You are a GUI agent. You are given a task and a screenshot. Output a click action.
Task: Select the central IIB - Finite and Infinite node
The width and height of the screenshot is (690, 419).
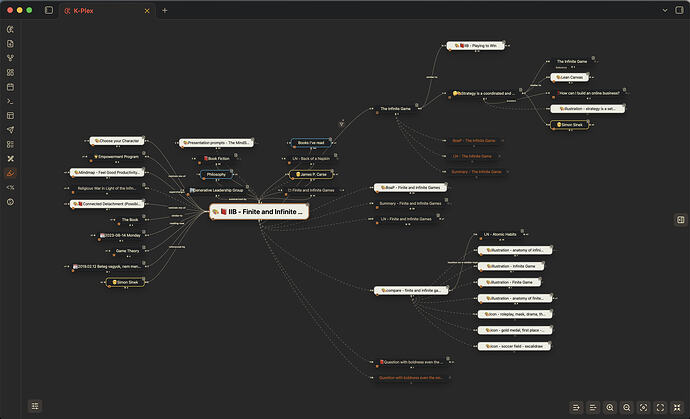[x=259, y=212]
